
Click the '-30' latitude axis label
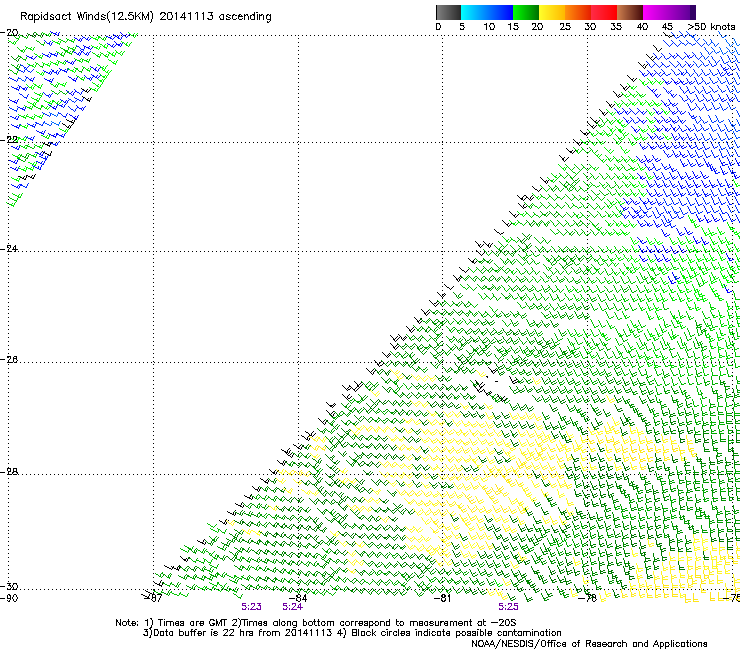click(x=9, y=586)
